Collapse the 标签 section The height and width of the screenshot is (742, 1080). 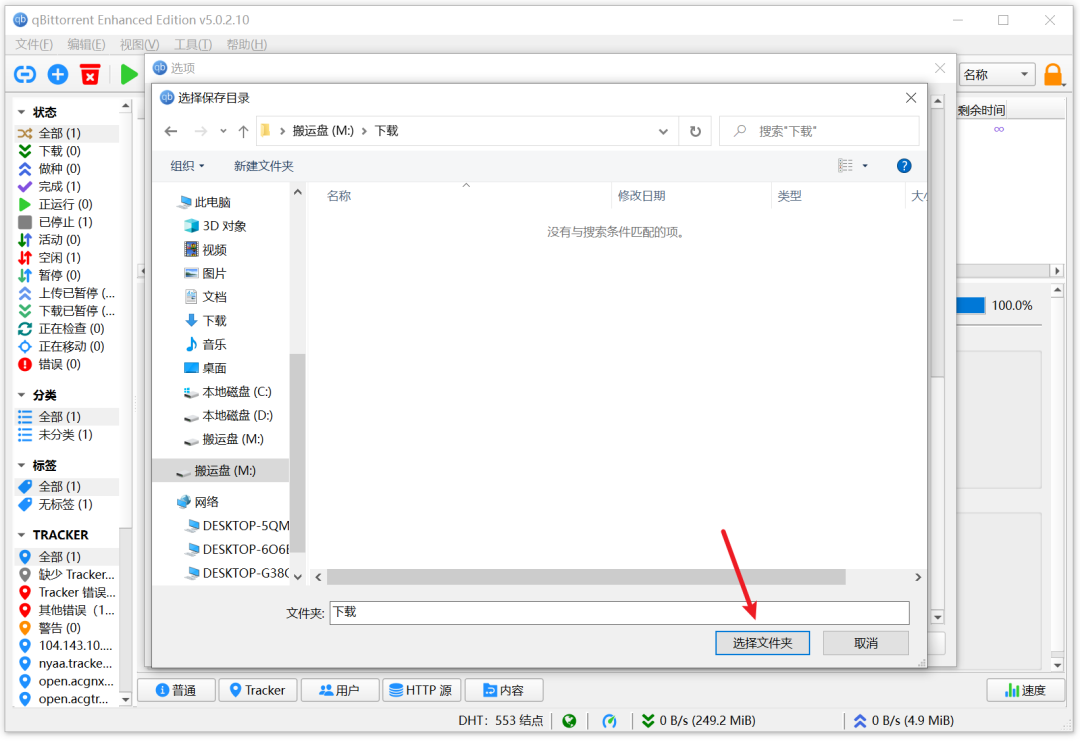[21, 466]
